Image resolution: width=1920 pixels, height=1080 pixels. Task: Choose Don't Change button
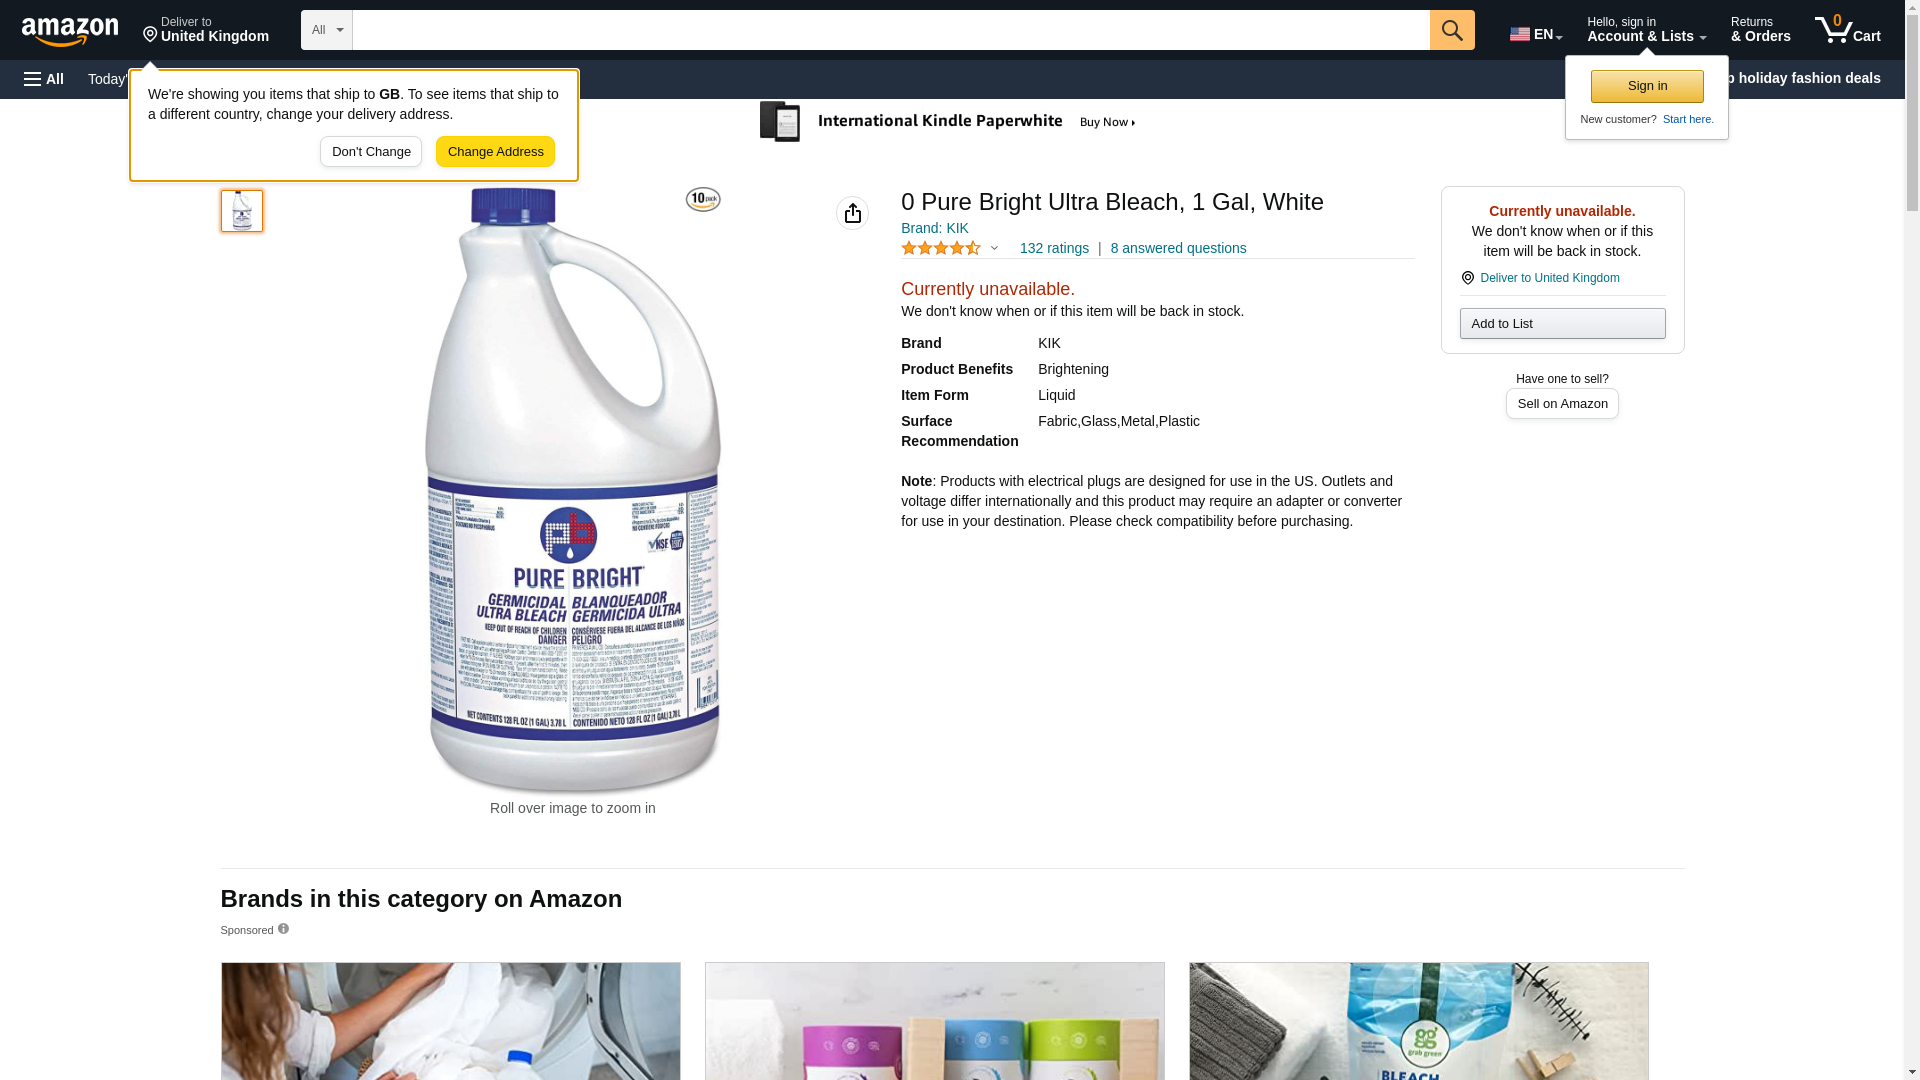point(371,152)
